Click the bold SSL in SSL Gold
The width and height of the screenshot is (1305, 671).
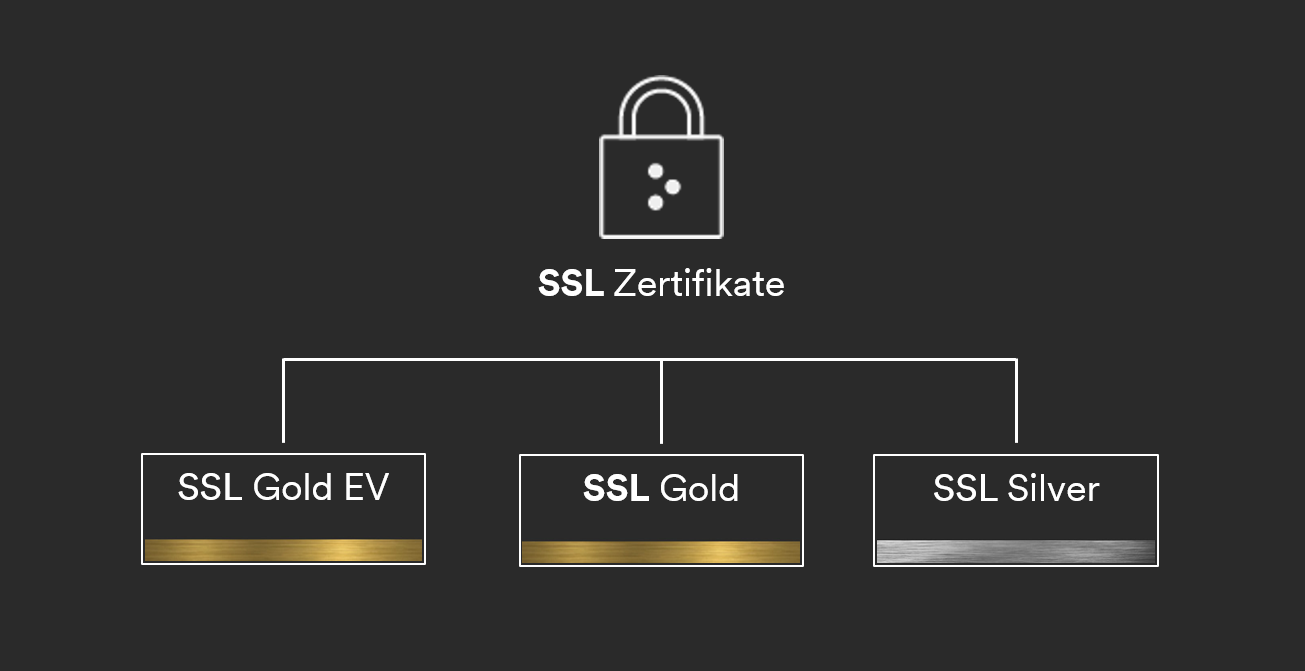pyautogui.click(x=616, y=489)
